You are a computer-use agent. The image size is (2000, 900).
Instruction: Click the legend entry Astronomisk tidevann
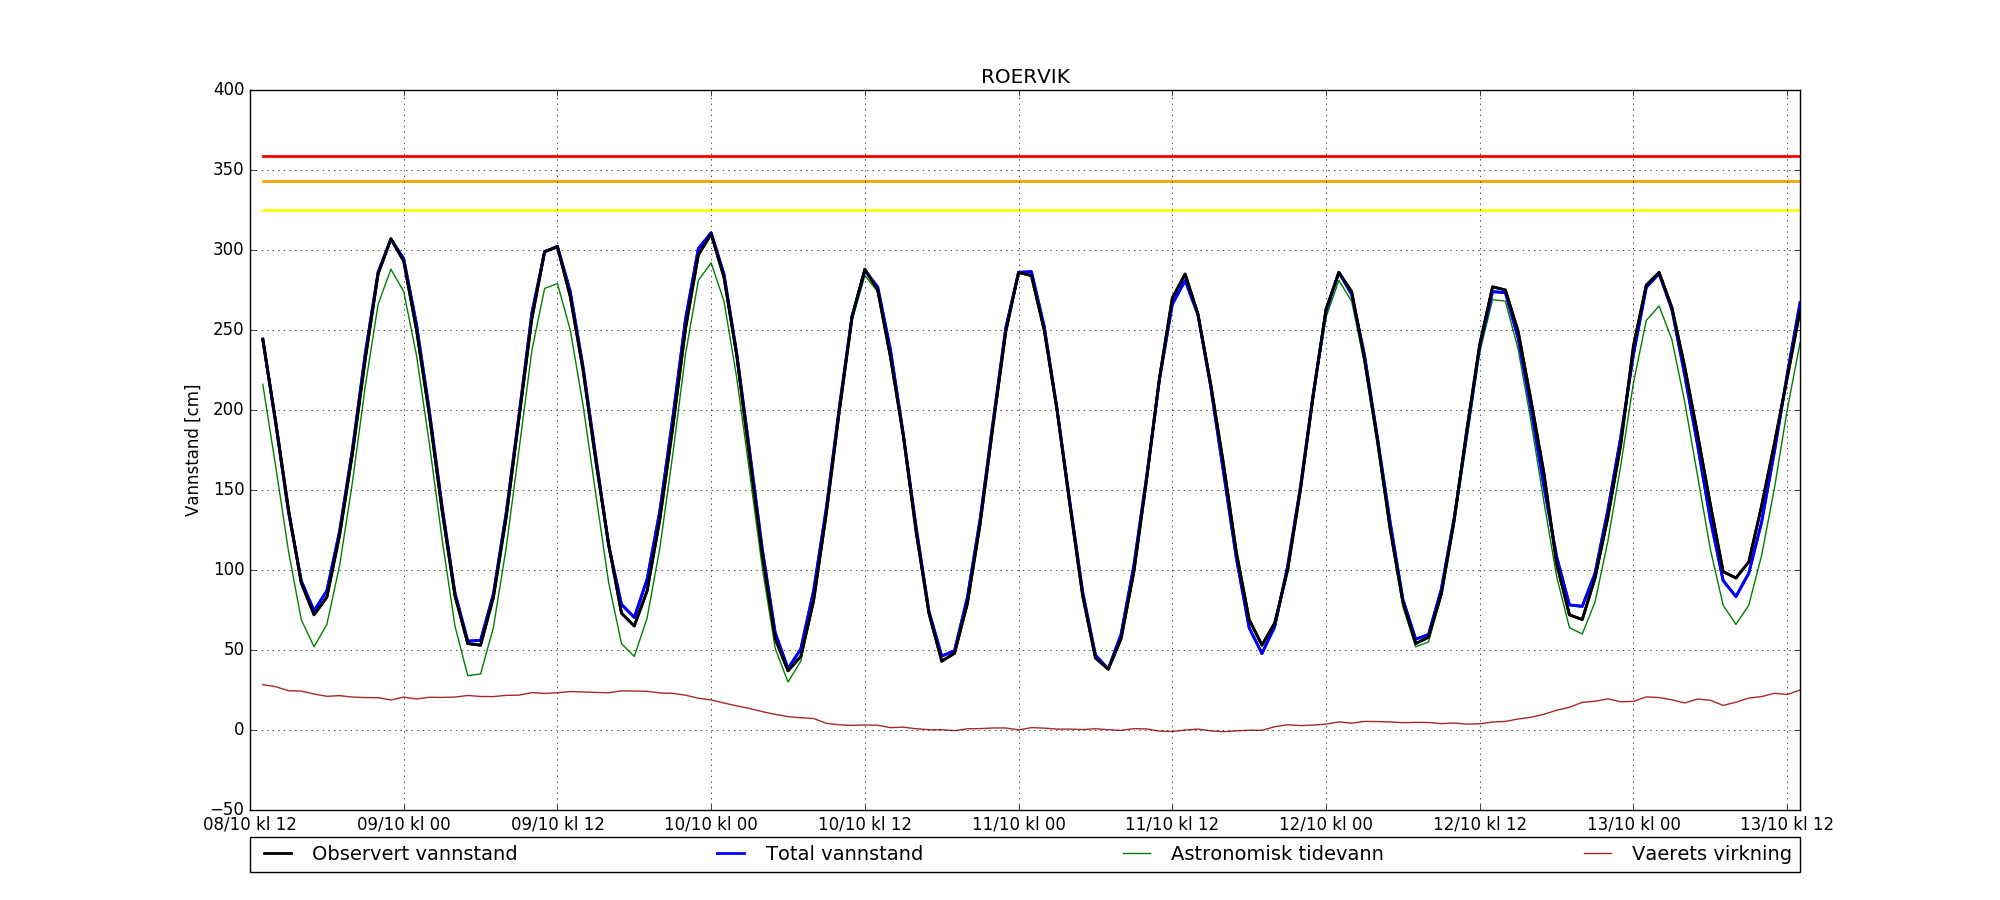pyautogui.click(x=1277, y=854)
